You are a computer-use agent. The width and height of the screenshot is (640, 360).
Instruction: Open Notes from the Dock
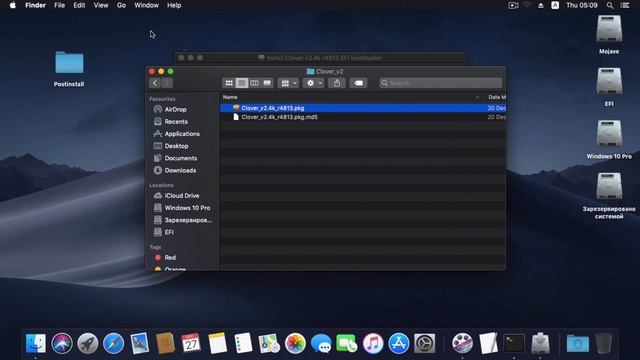click(217, 343)
